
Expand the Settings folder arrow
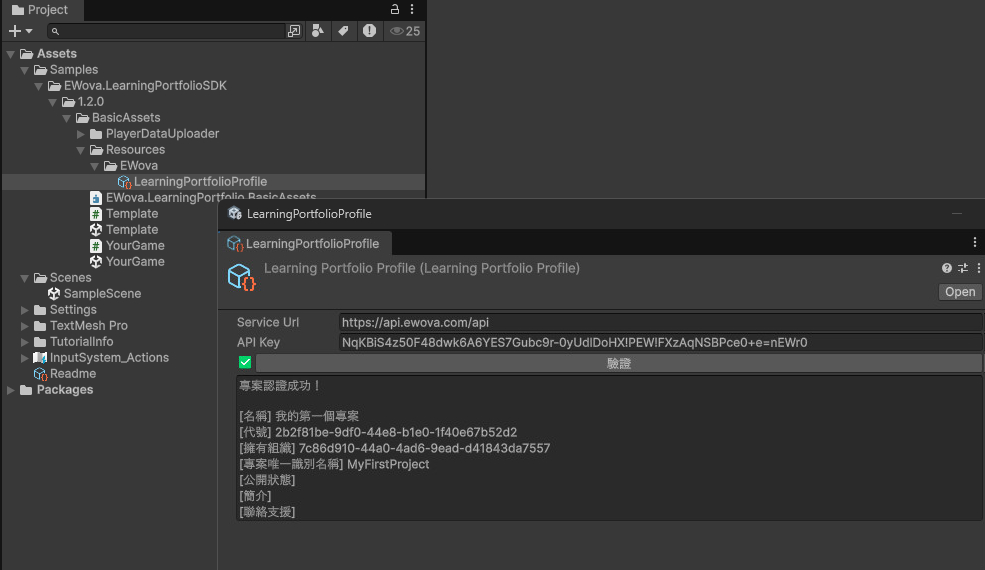(x=24, y=310)
